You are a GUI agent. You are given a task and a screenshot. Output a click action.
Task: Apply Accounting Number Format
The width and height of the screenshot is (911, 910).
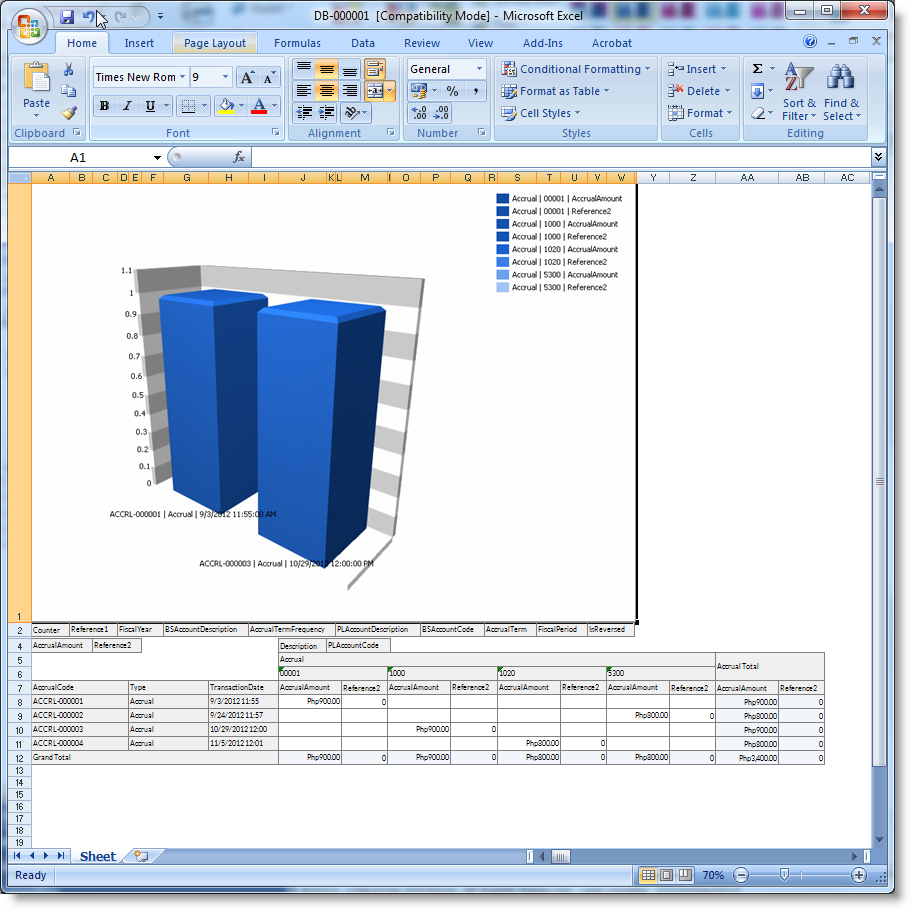coord(419,91)
